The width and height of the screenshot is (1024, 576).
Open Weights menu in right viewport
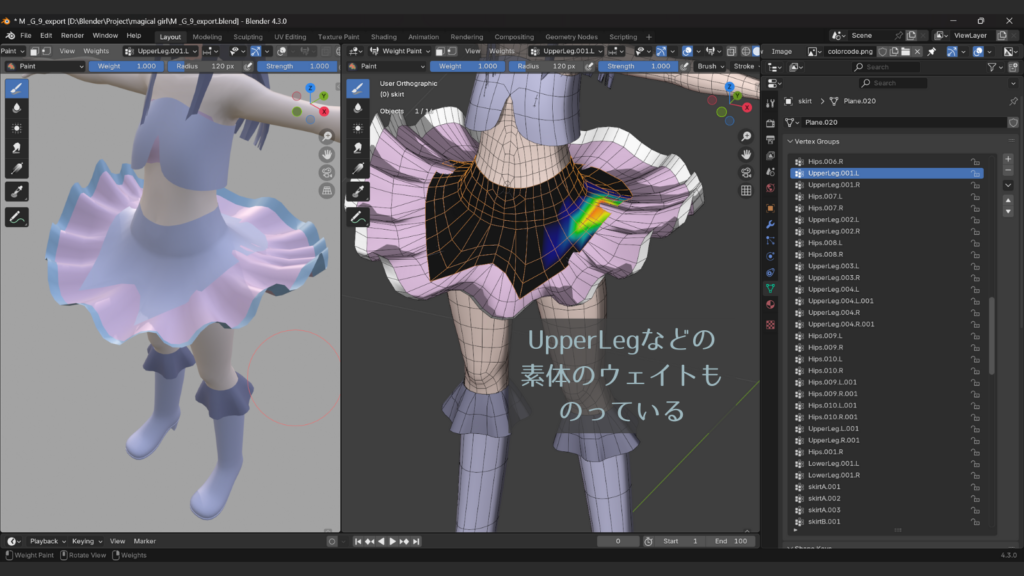pos(502,51)
